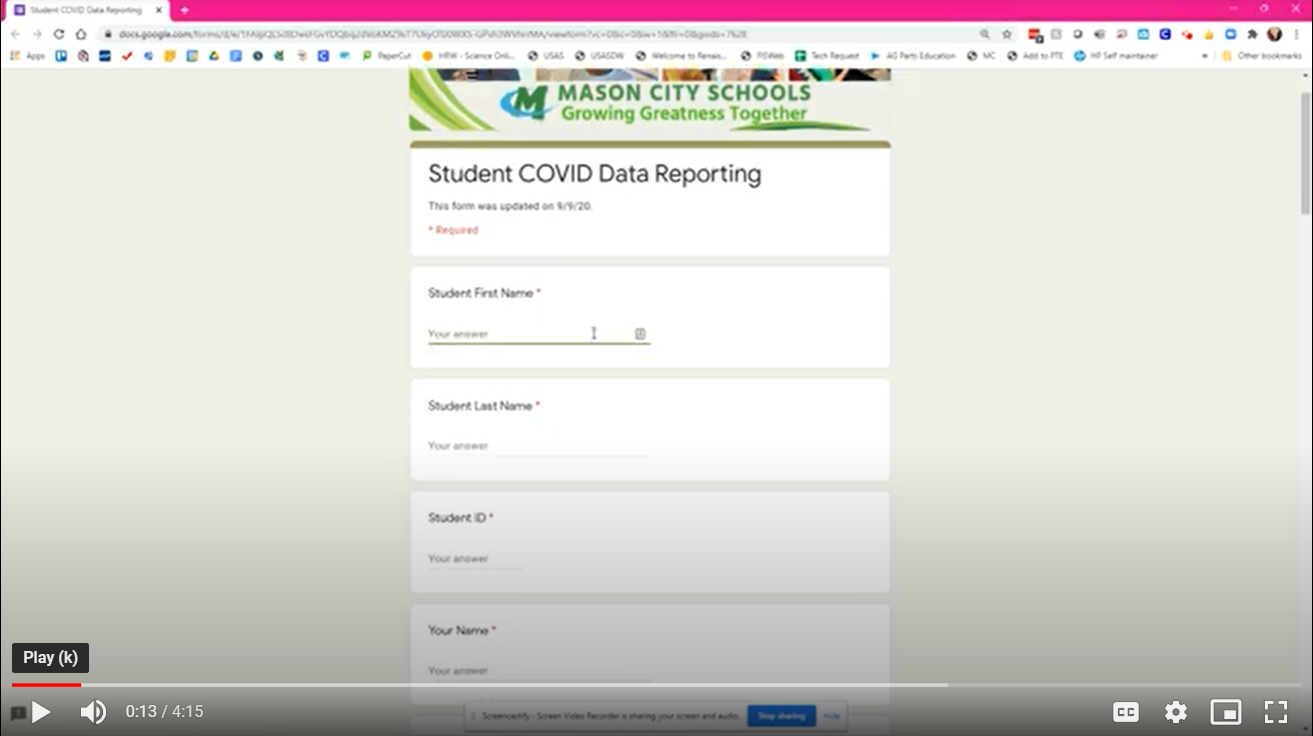Open the MC bookmark
Screen dimensions: 1313x736
pyautogui.click(x=981, y=56)
